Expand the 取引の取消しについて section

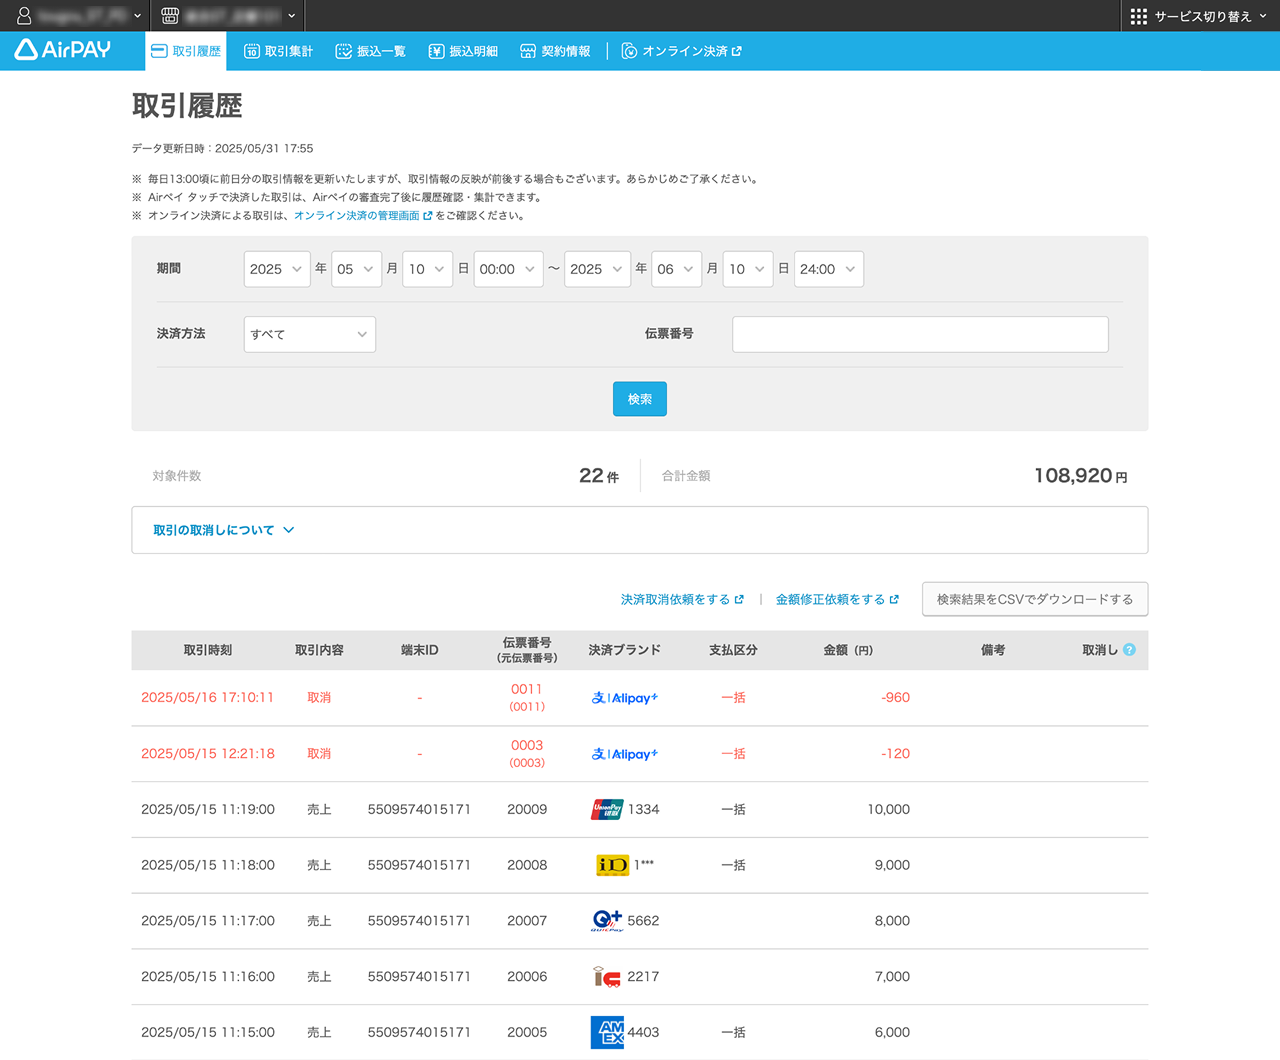223,530
